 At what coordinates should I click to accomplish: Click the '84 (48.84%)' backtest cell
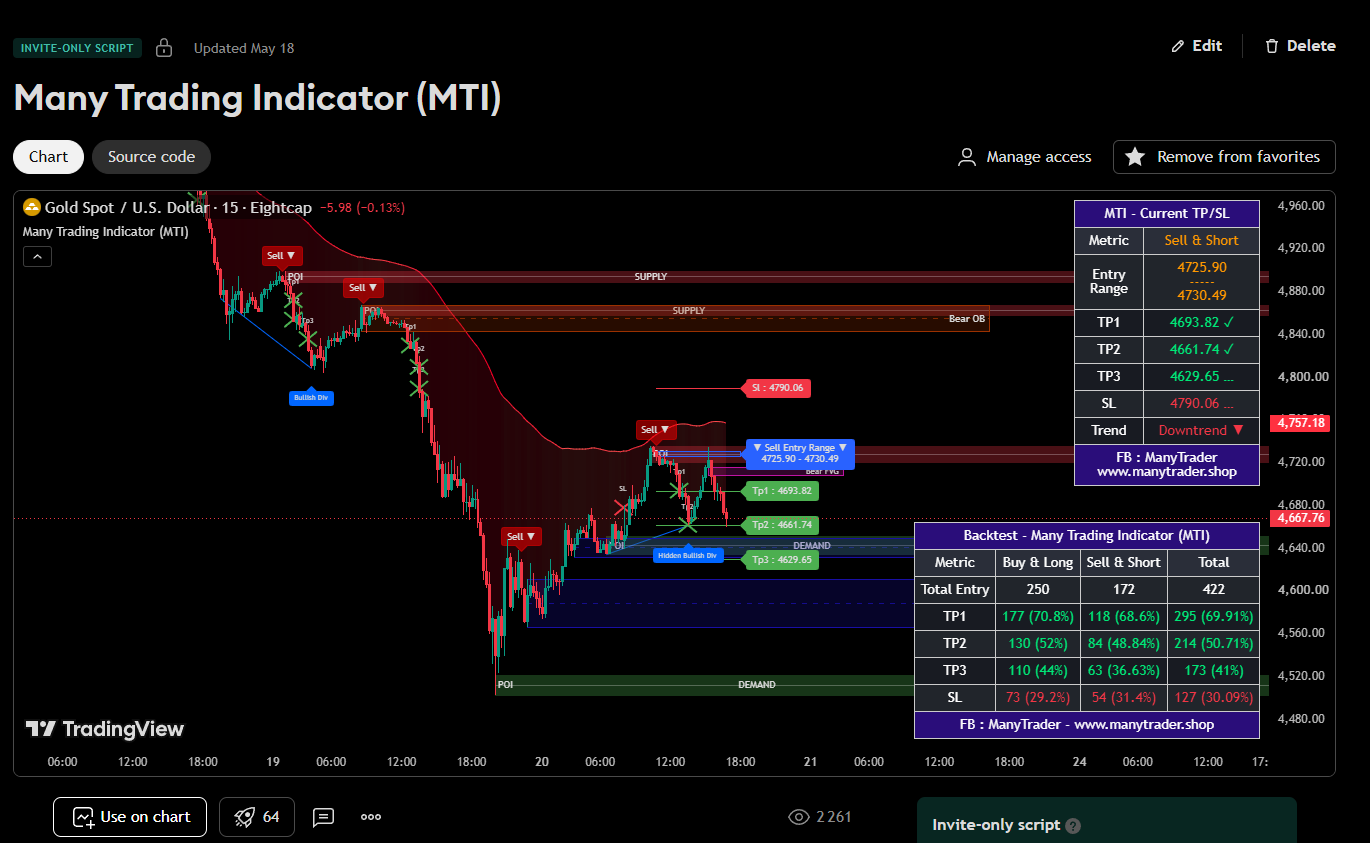tap(1123, 644)
